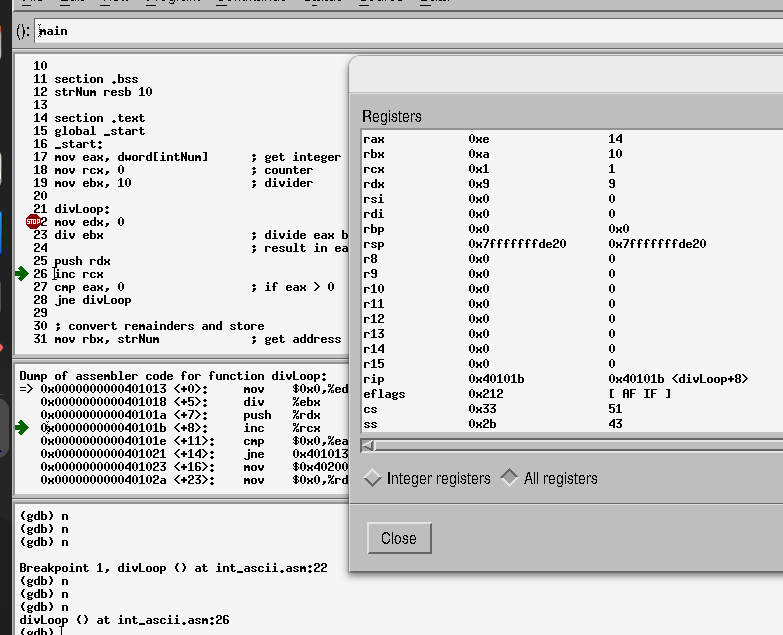Select the rcx register row
Screen dimensions: 783x635
tap(572, 169)
